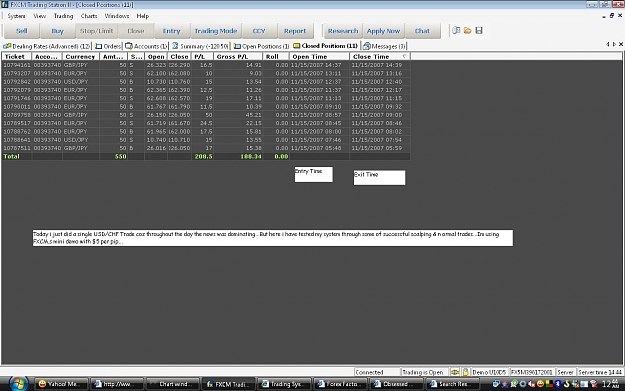Image resolution: width=625 pixels, height=391 pixels.
Task: Switch to the Accounts tab
Action: tap(146, 46)
